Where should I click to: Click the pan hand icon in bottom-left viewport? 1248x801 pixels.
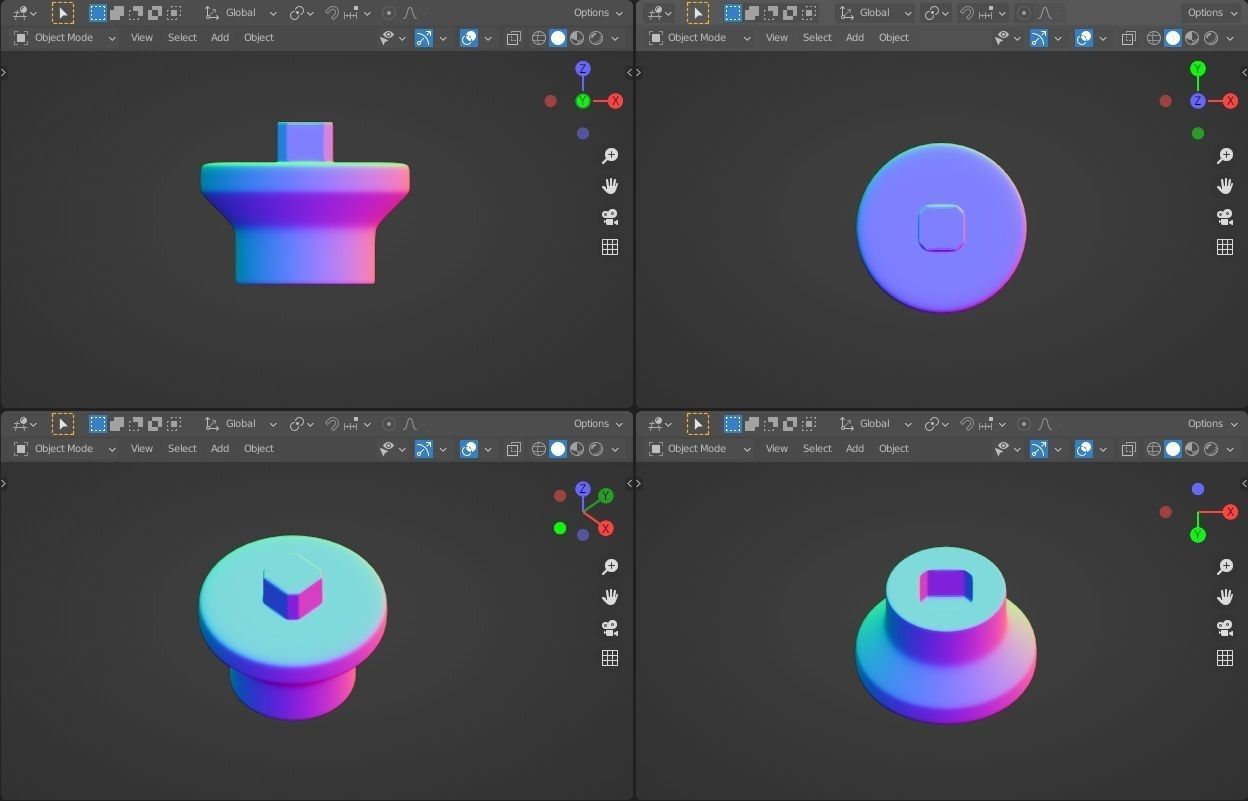[610, 597]
